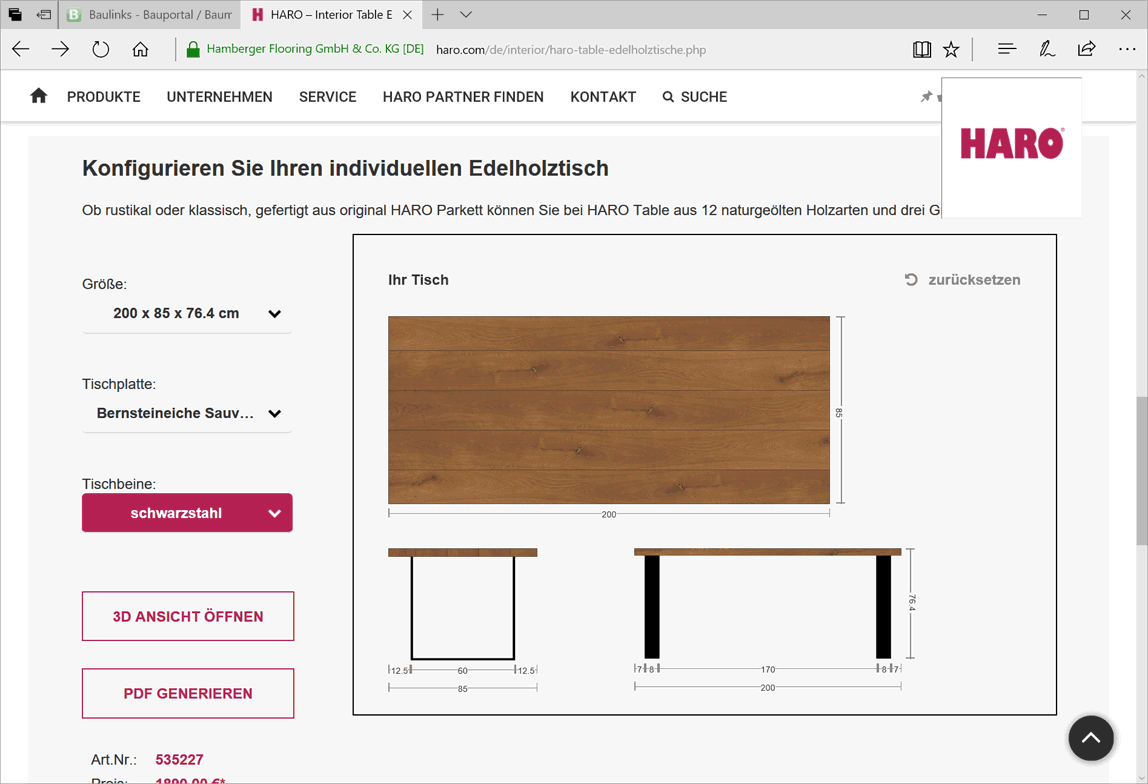Open the browser Hub panel
The width and height of the screenshot is (1148, 784).
click(1007, 49)
